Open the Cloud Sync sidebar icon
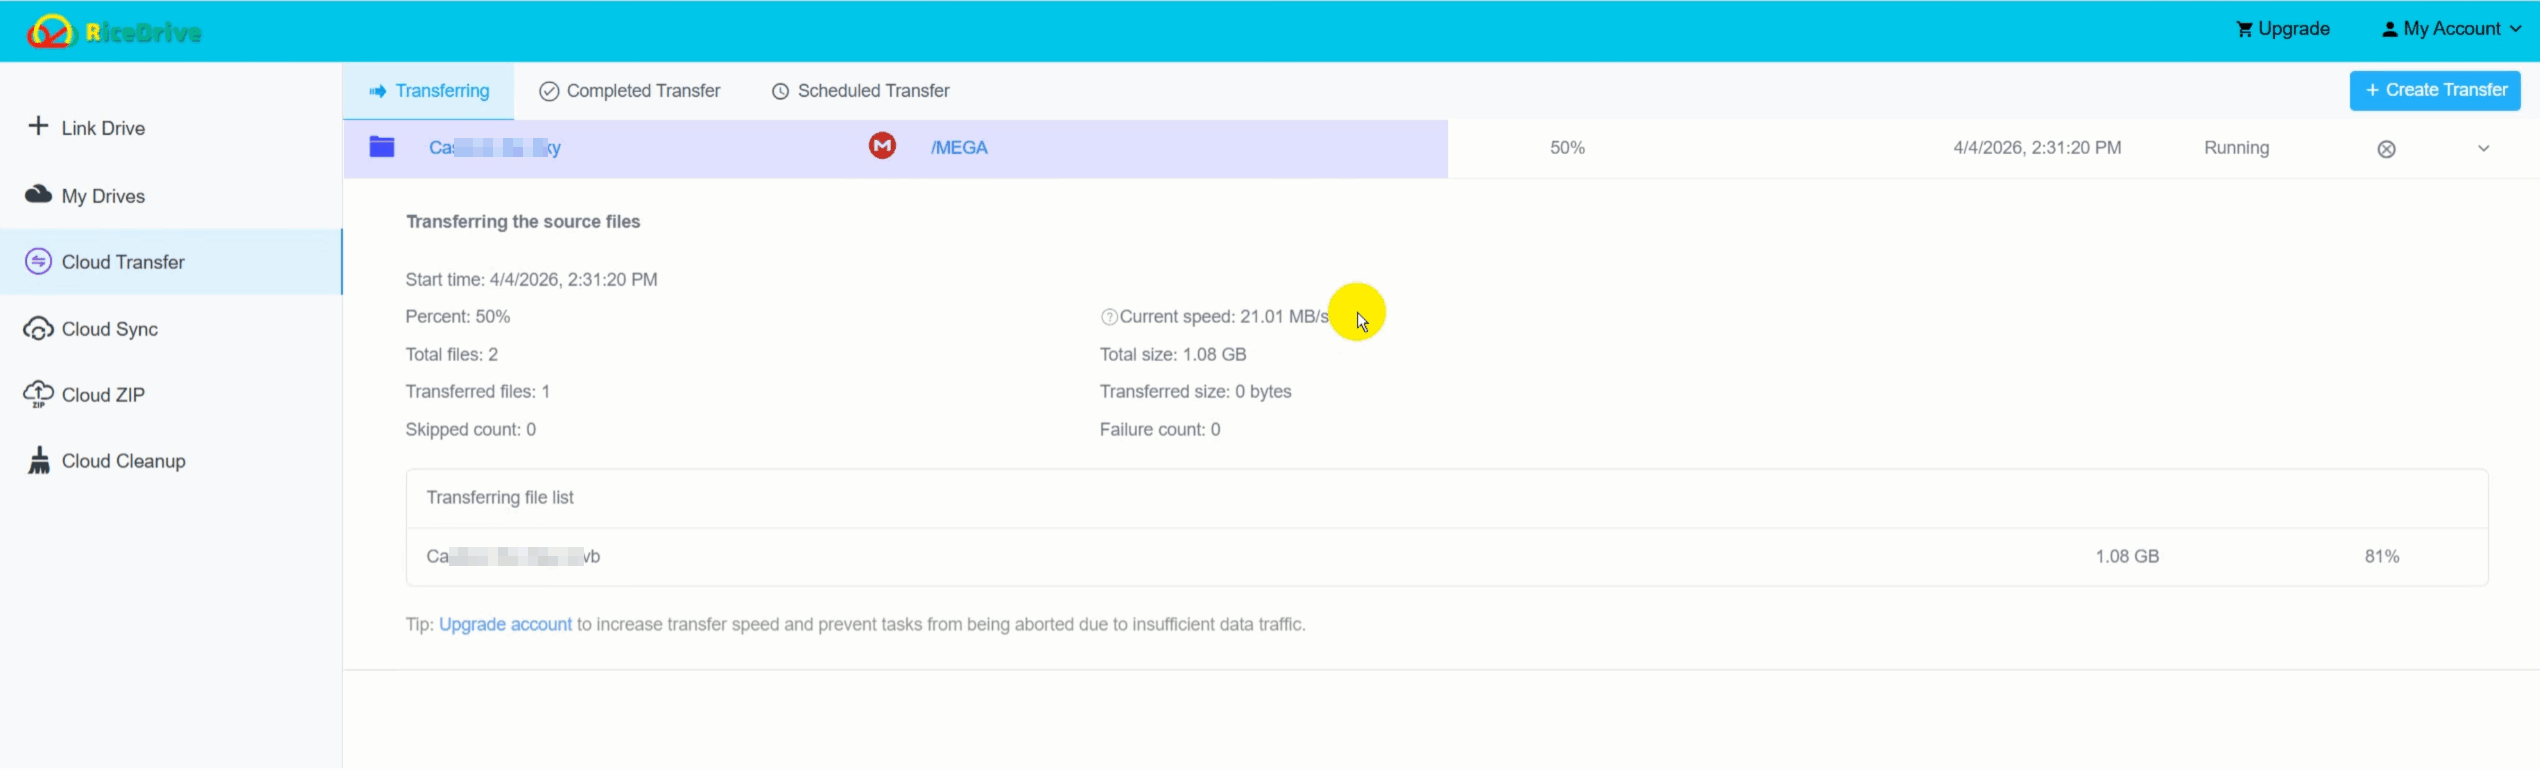This screenshot has width=2540, height=770. 38,329
